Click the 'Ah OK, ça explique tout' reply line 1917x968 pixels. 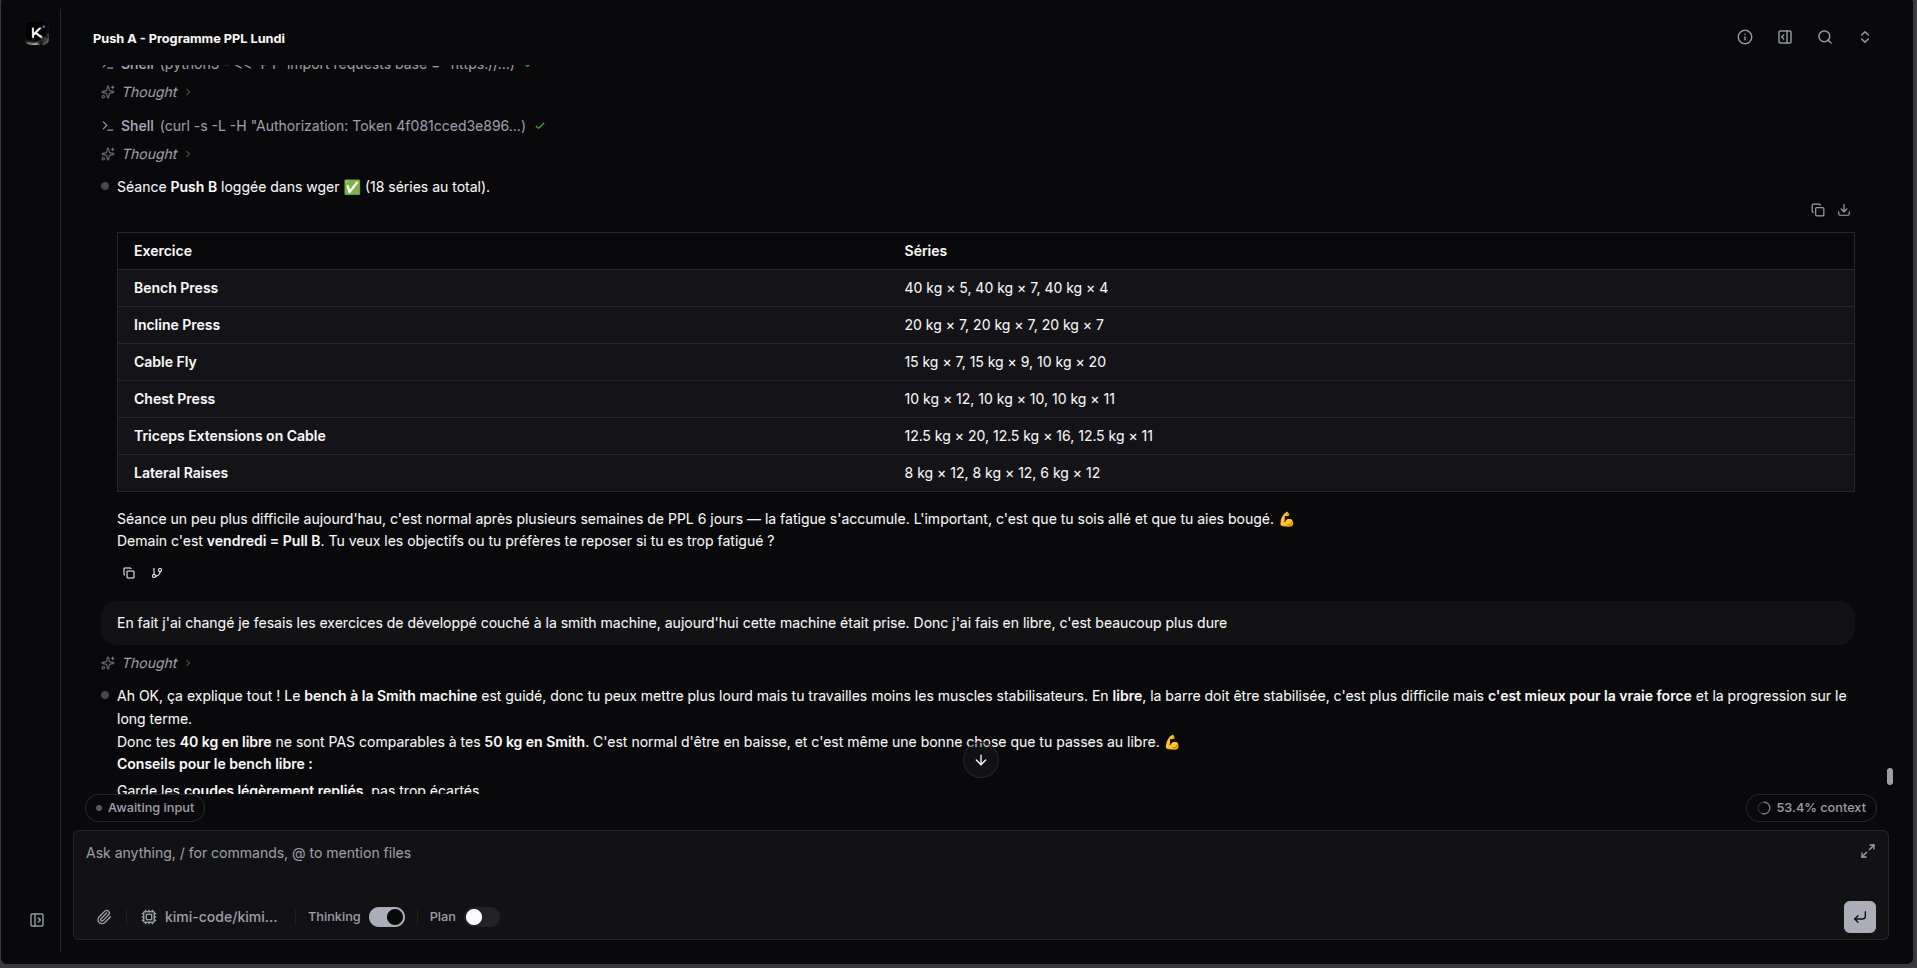click(980, 707)
